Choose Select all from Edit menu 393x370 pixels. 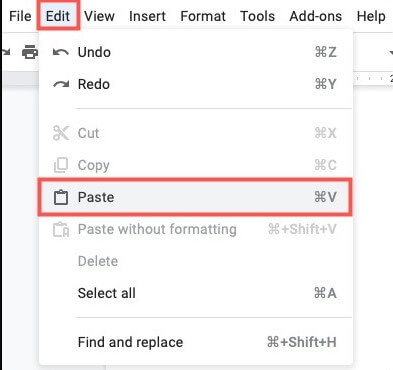pyautogui.click(x=195, y=293)
